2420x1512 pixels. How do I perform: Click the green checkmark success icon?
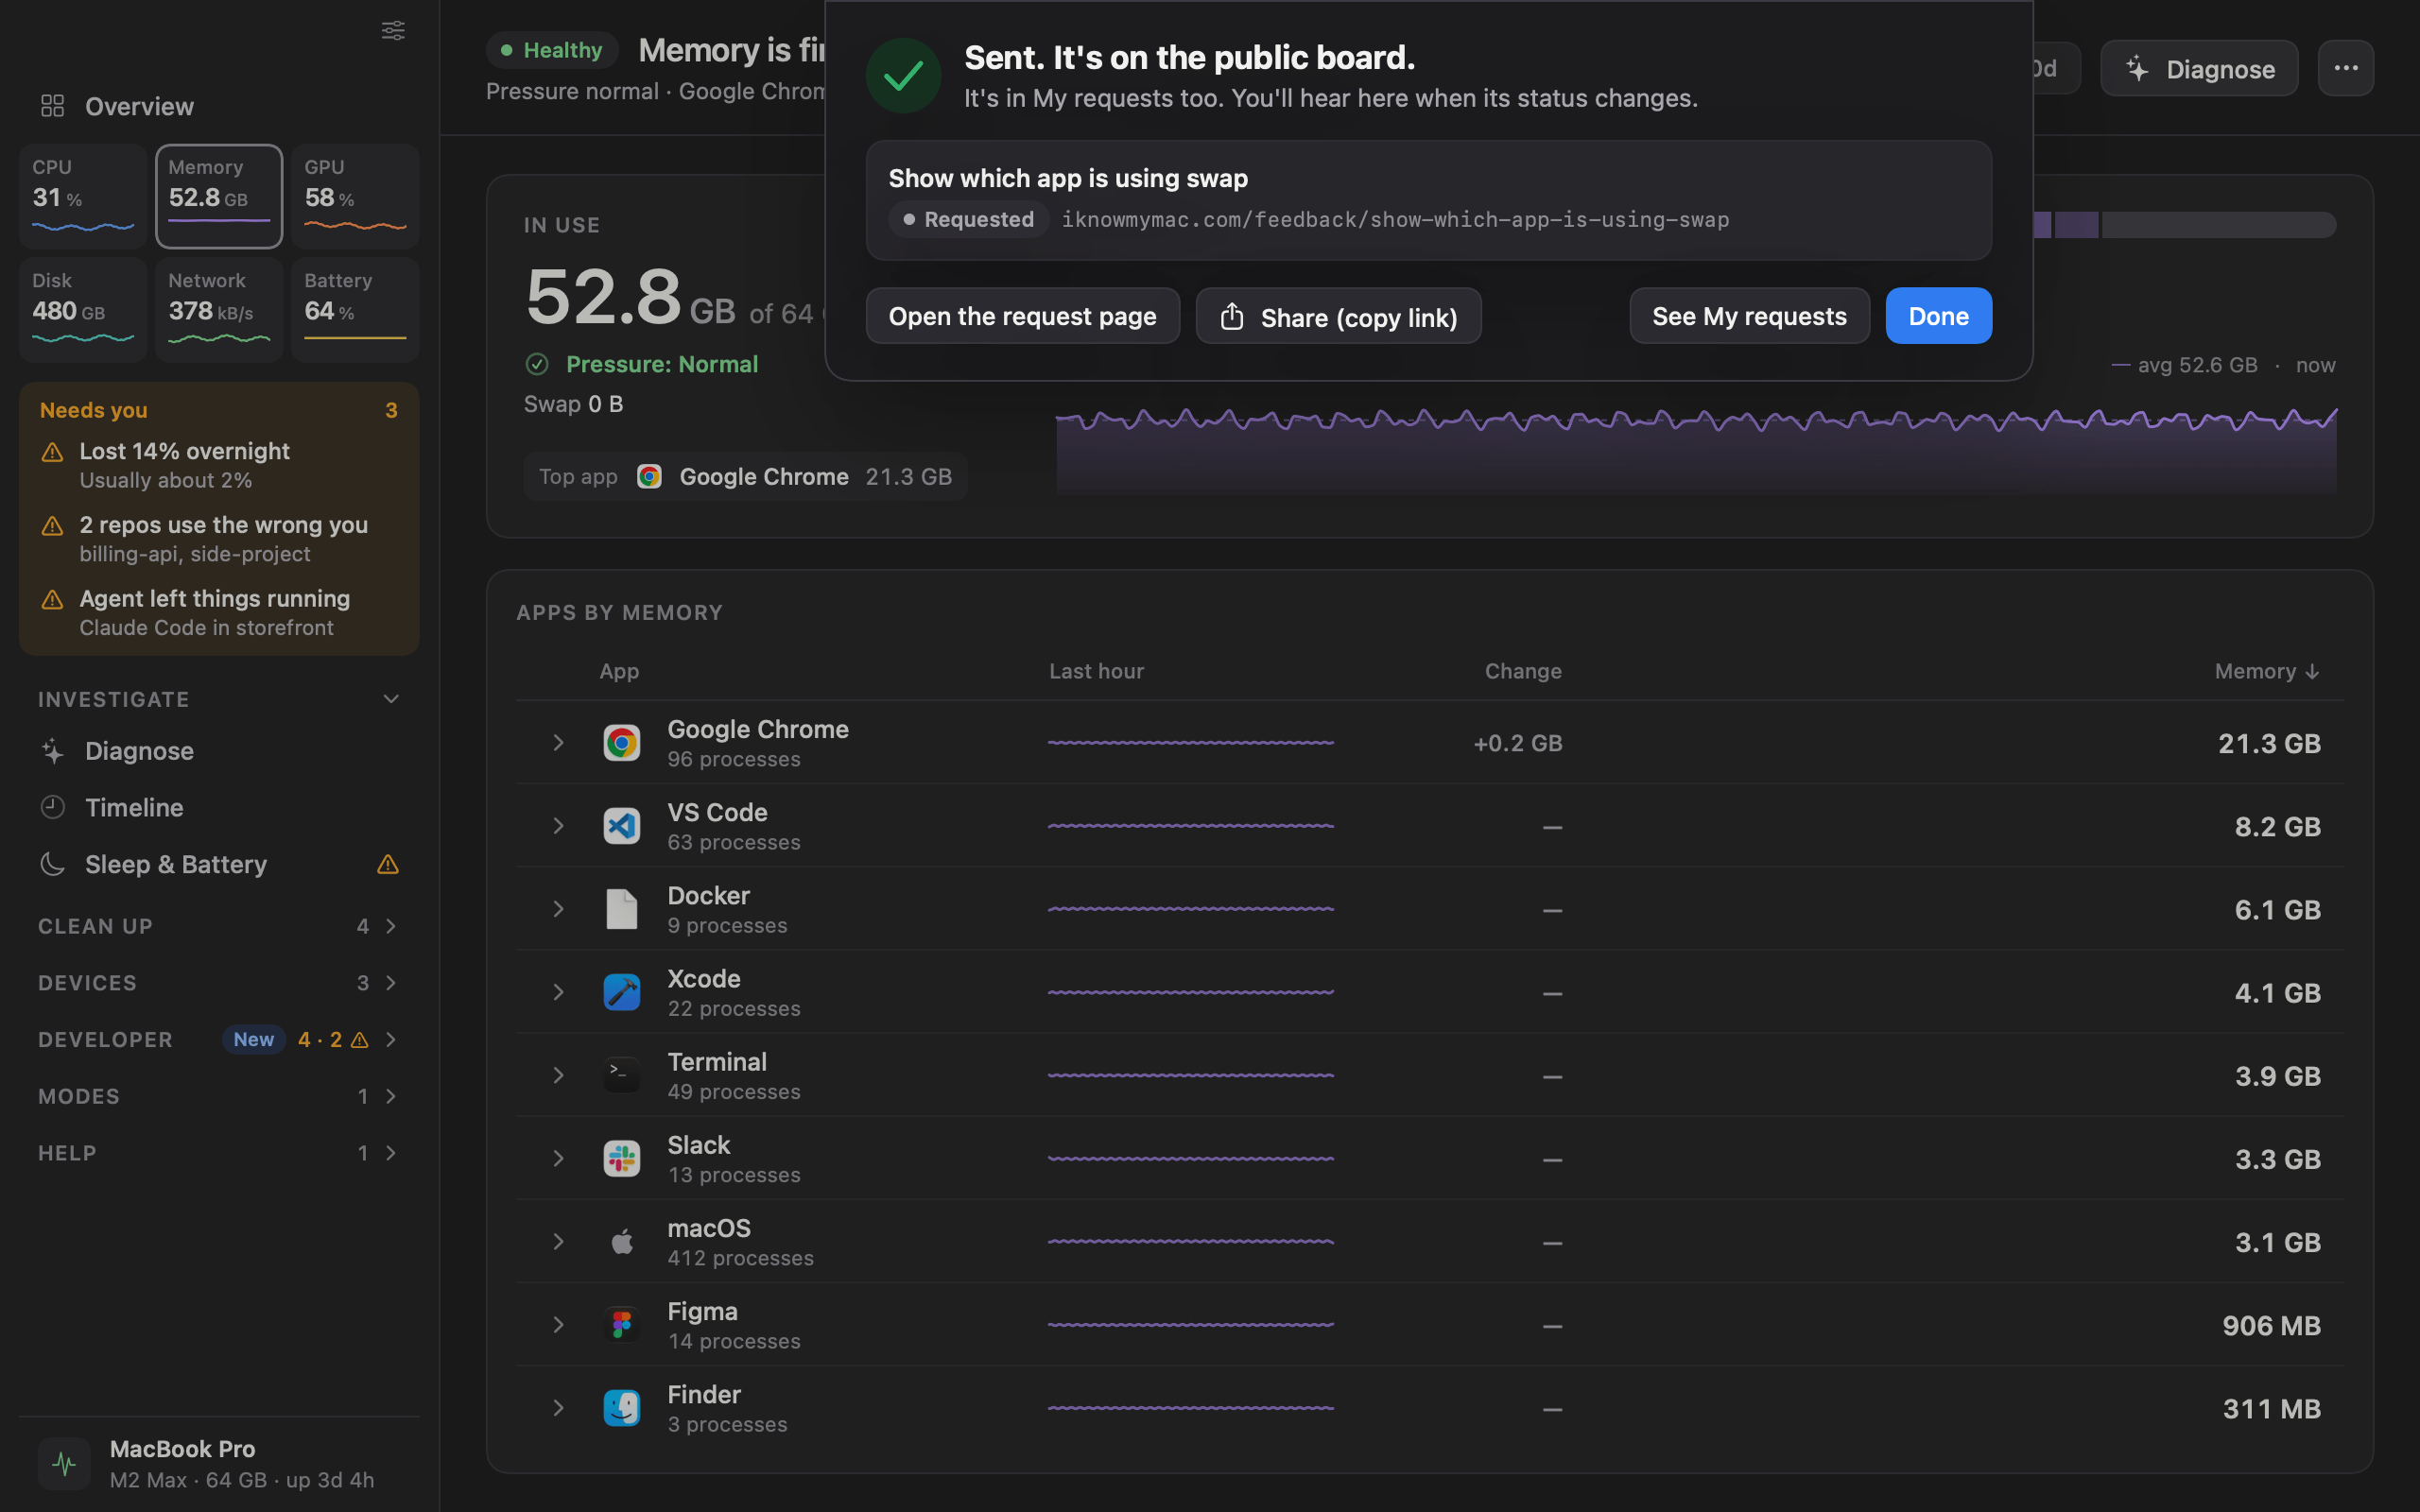pos(903,75)
